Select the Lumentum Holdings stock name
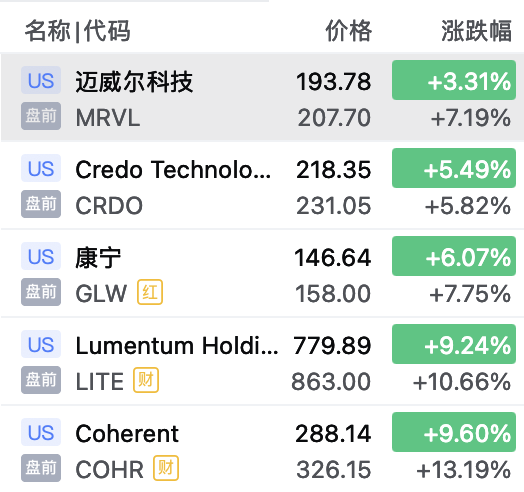 (x=177, y=345)
